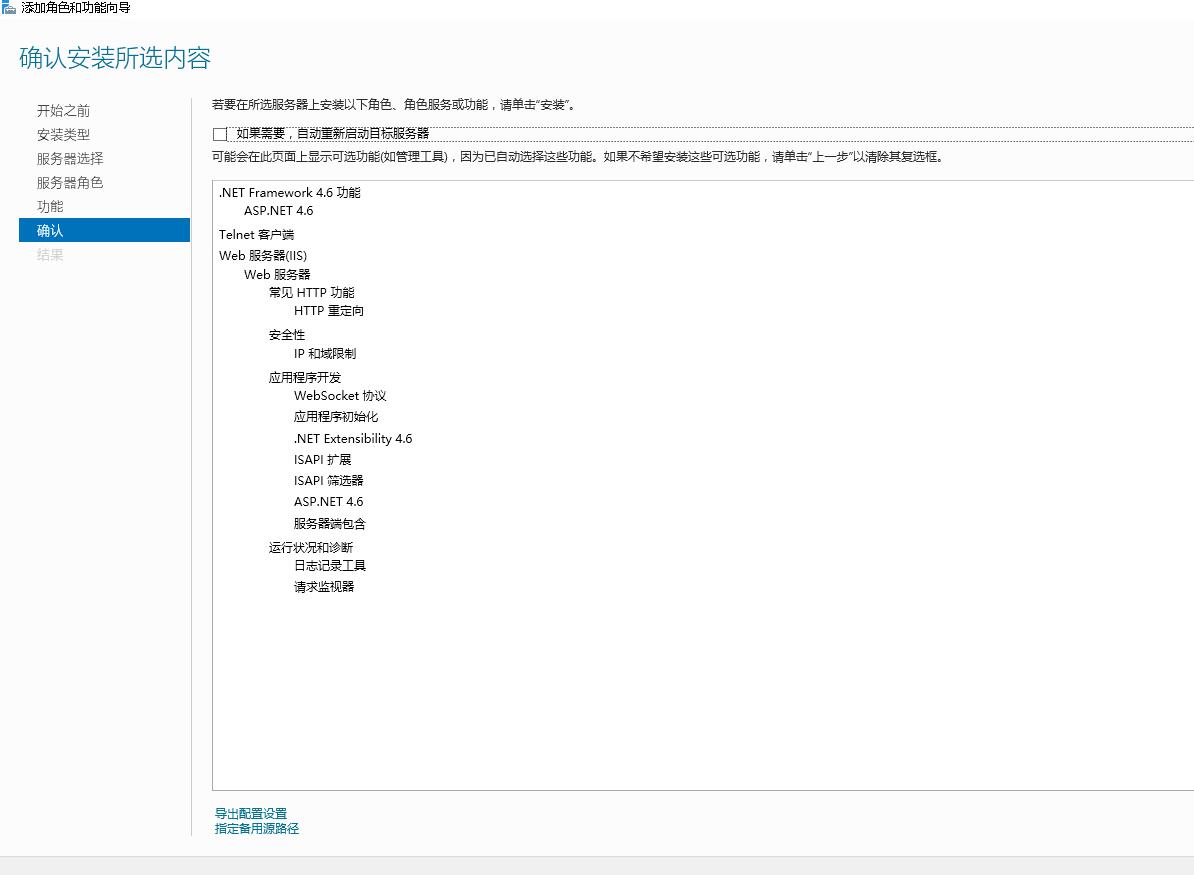Screen dimensions: 1194x875
Task: Select the Telnet 客户端 entry
Action: [x=257, y=235]
